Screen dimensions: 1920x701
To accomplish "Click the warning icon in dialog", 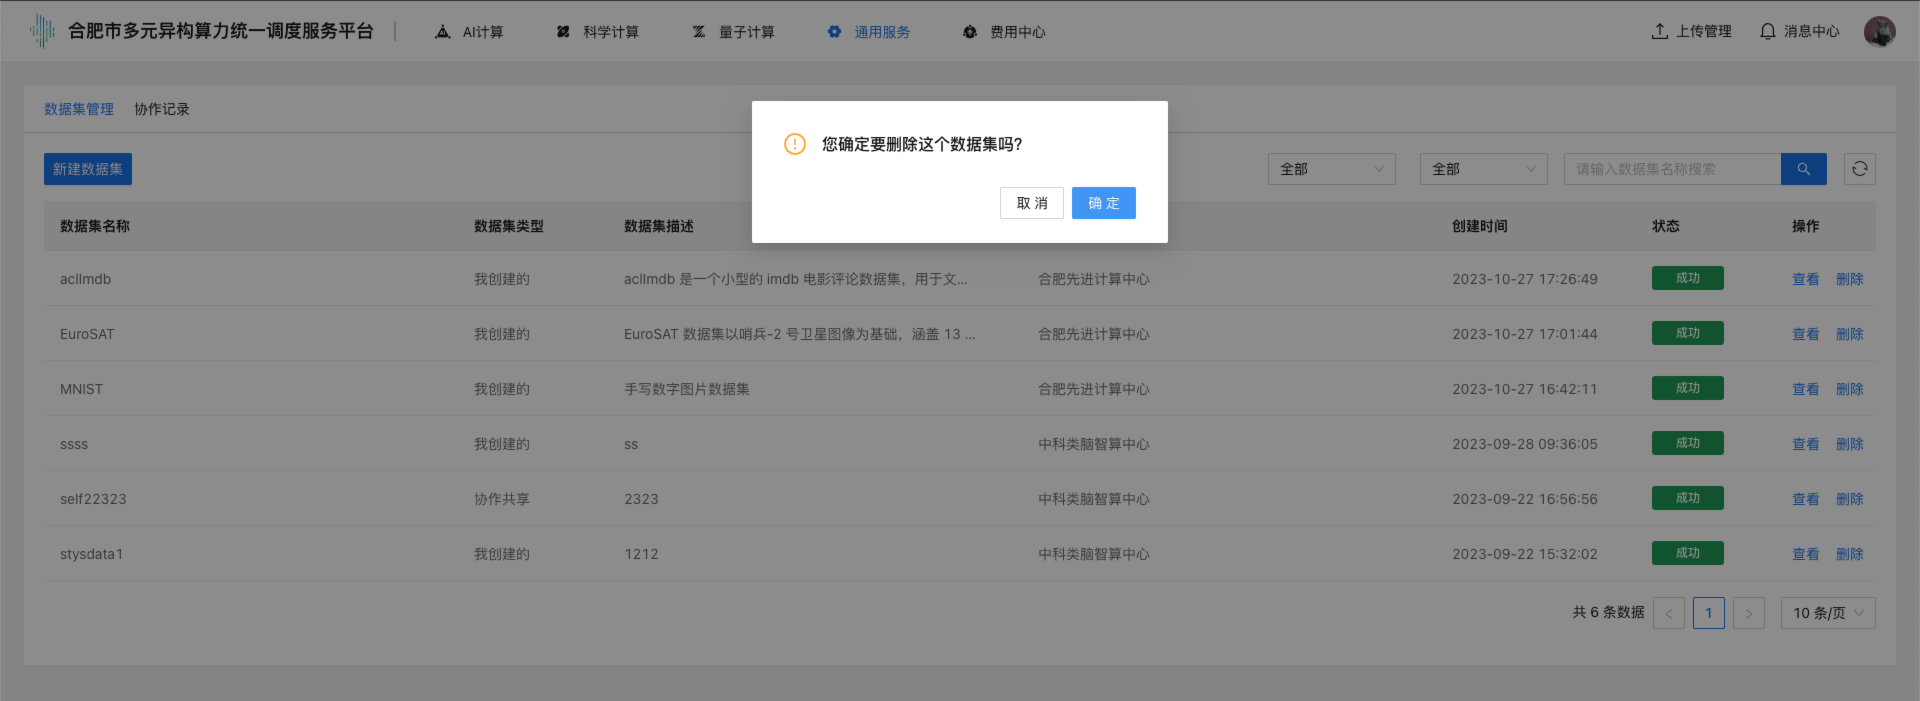I will click(x=795, y=144).
